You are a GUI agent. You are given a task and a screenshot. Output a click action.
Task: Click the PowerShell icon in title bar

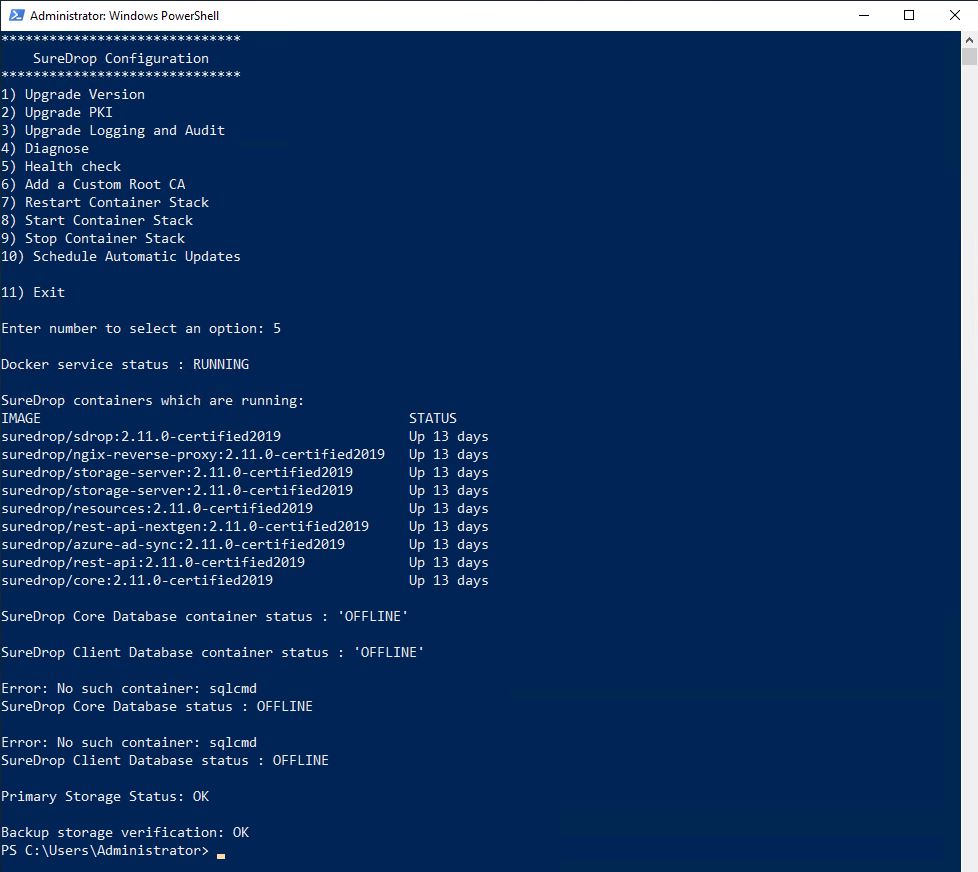pos(17,15)
